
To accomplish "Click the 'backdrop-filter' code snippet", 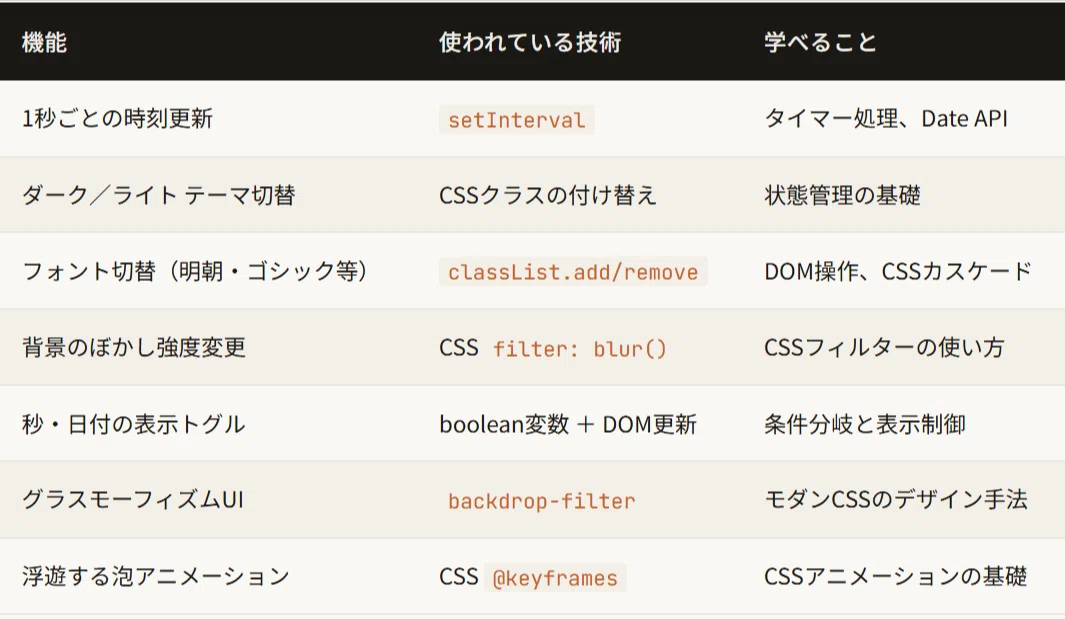I will tap(541, 501).
